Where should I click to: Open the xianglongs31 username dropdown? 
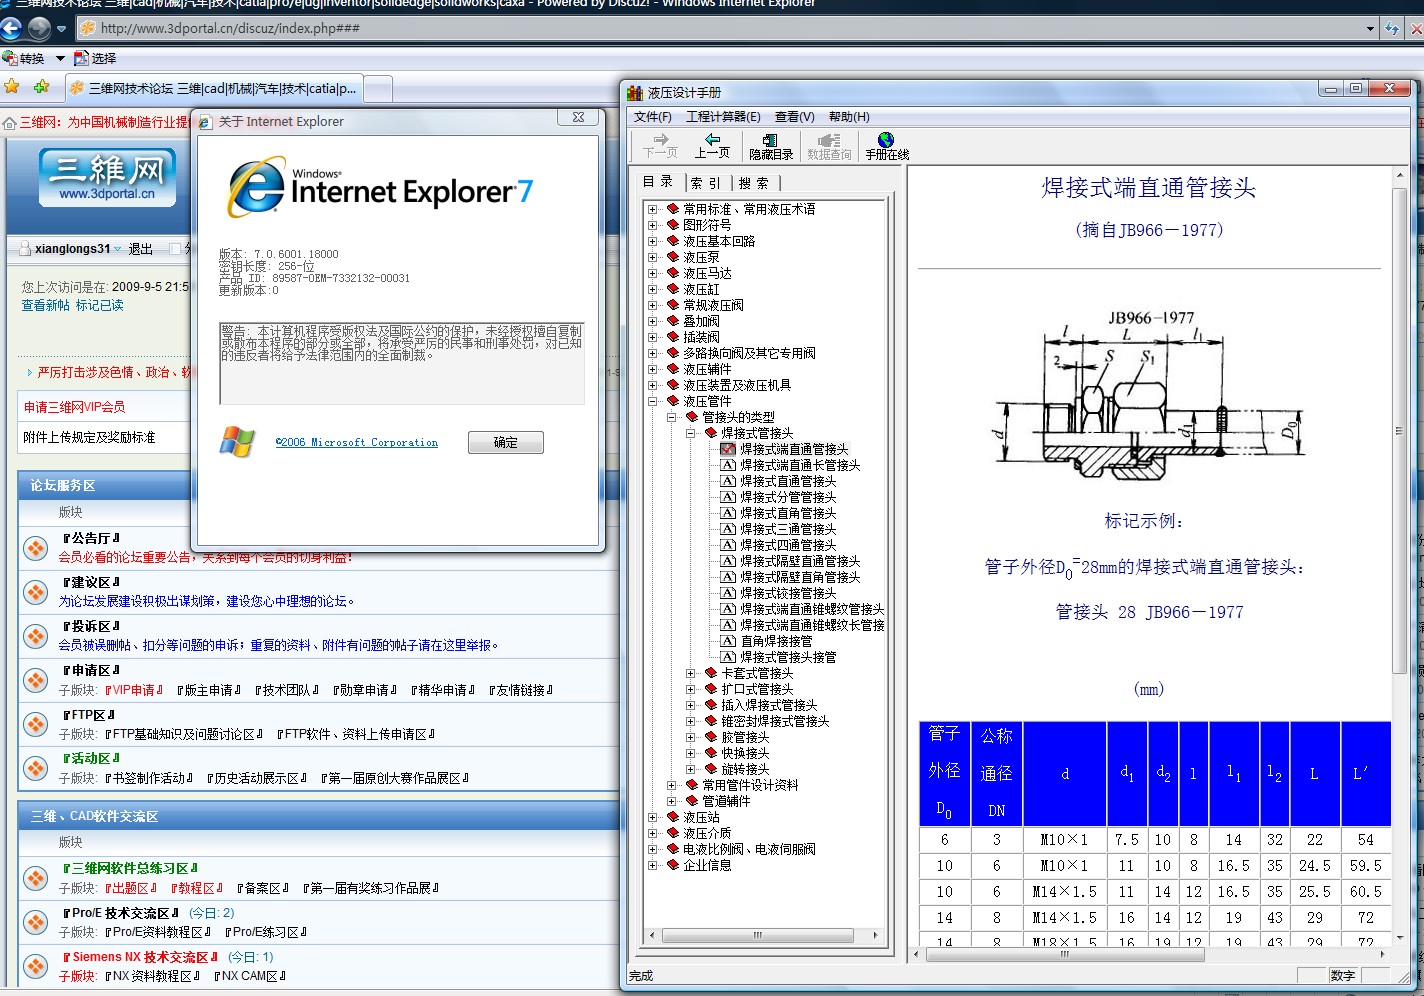[117, 249]
